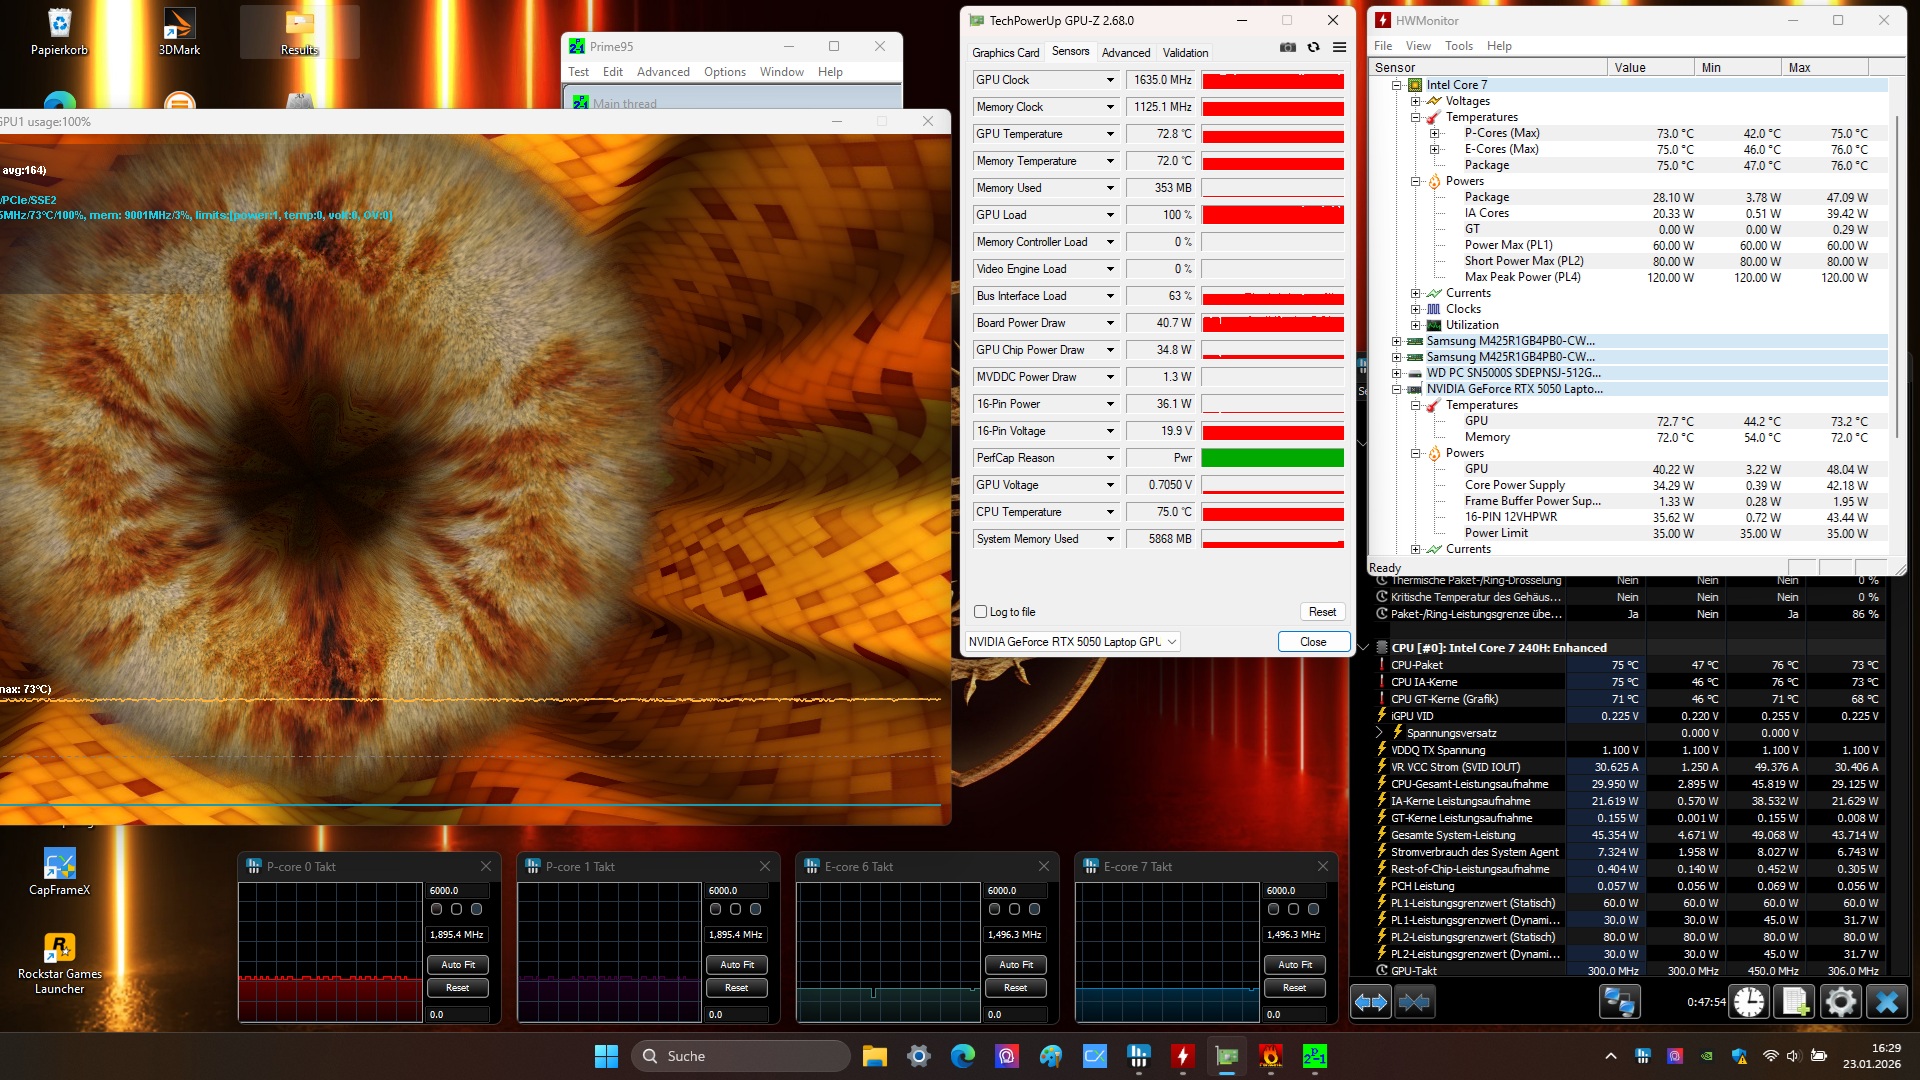Click the HWiNFO expand columns arrows icon
Viewport: 1920px width, 1080px height.
pyautogui.click(x=1370, y=1001)
